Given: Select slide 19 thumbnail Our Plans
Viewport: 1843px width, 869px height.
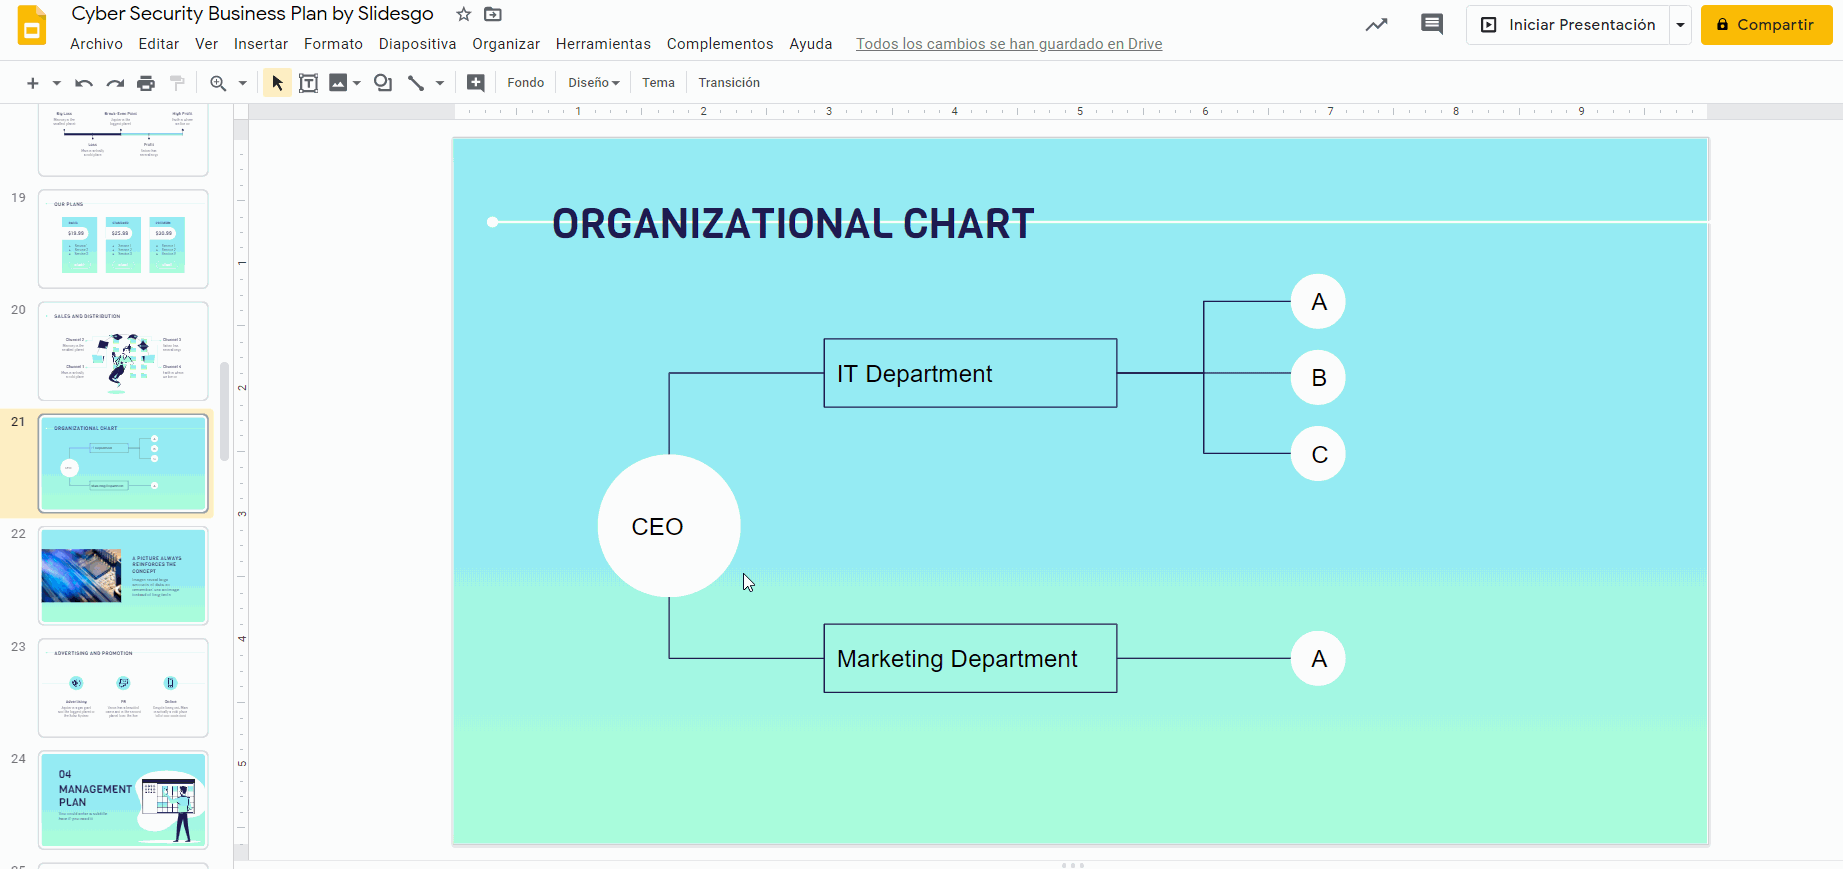Looking at the screenshot, I should click(123, 239).
